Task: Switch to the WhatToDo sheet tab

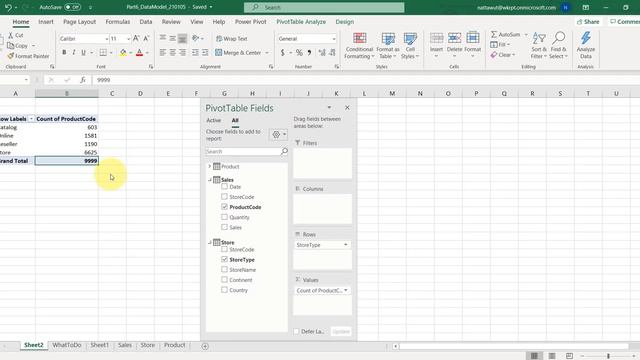Action: (x=67, y=345)
